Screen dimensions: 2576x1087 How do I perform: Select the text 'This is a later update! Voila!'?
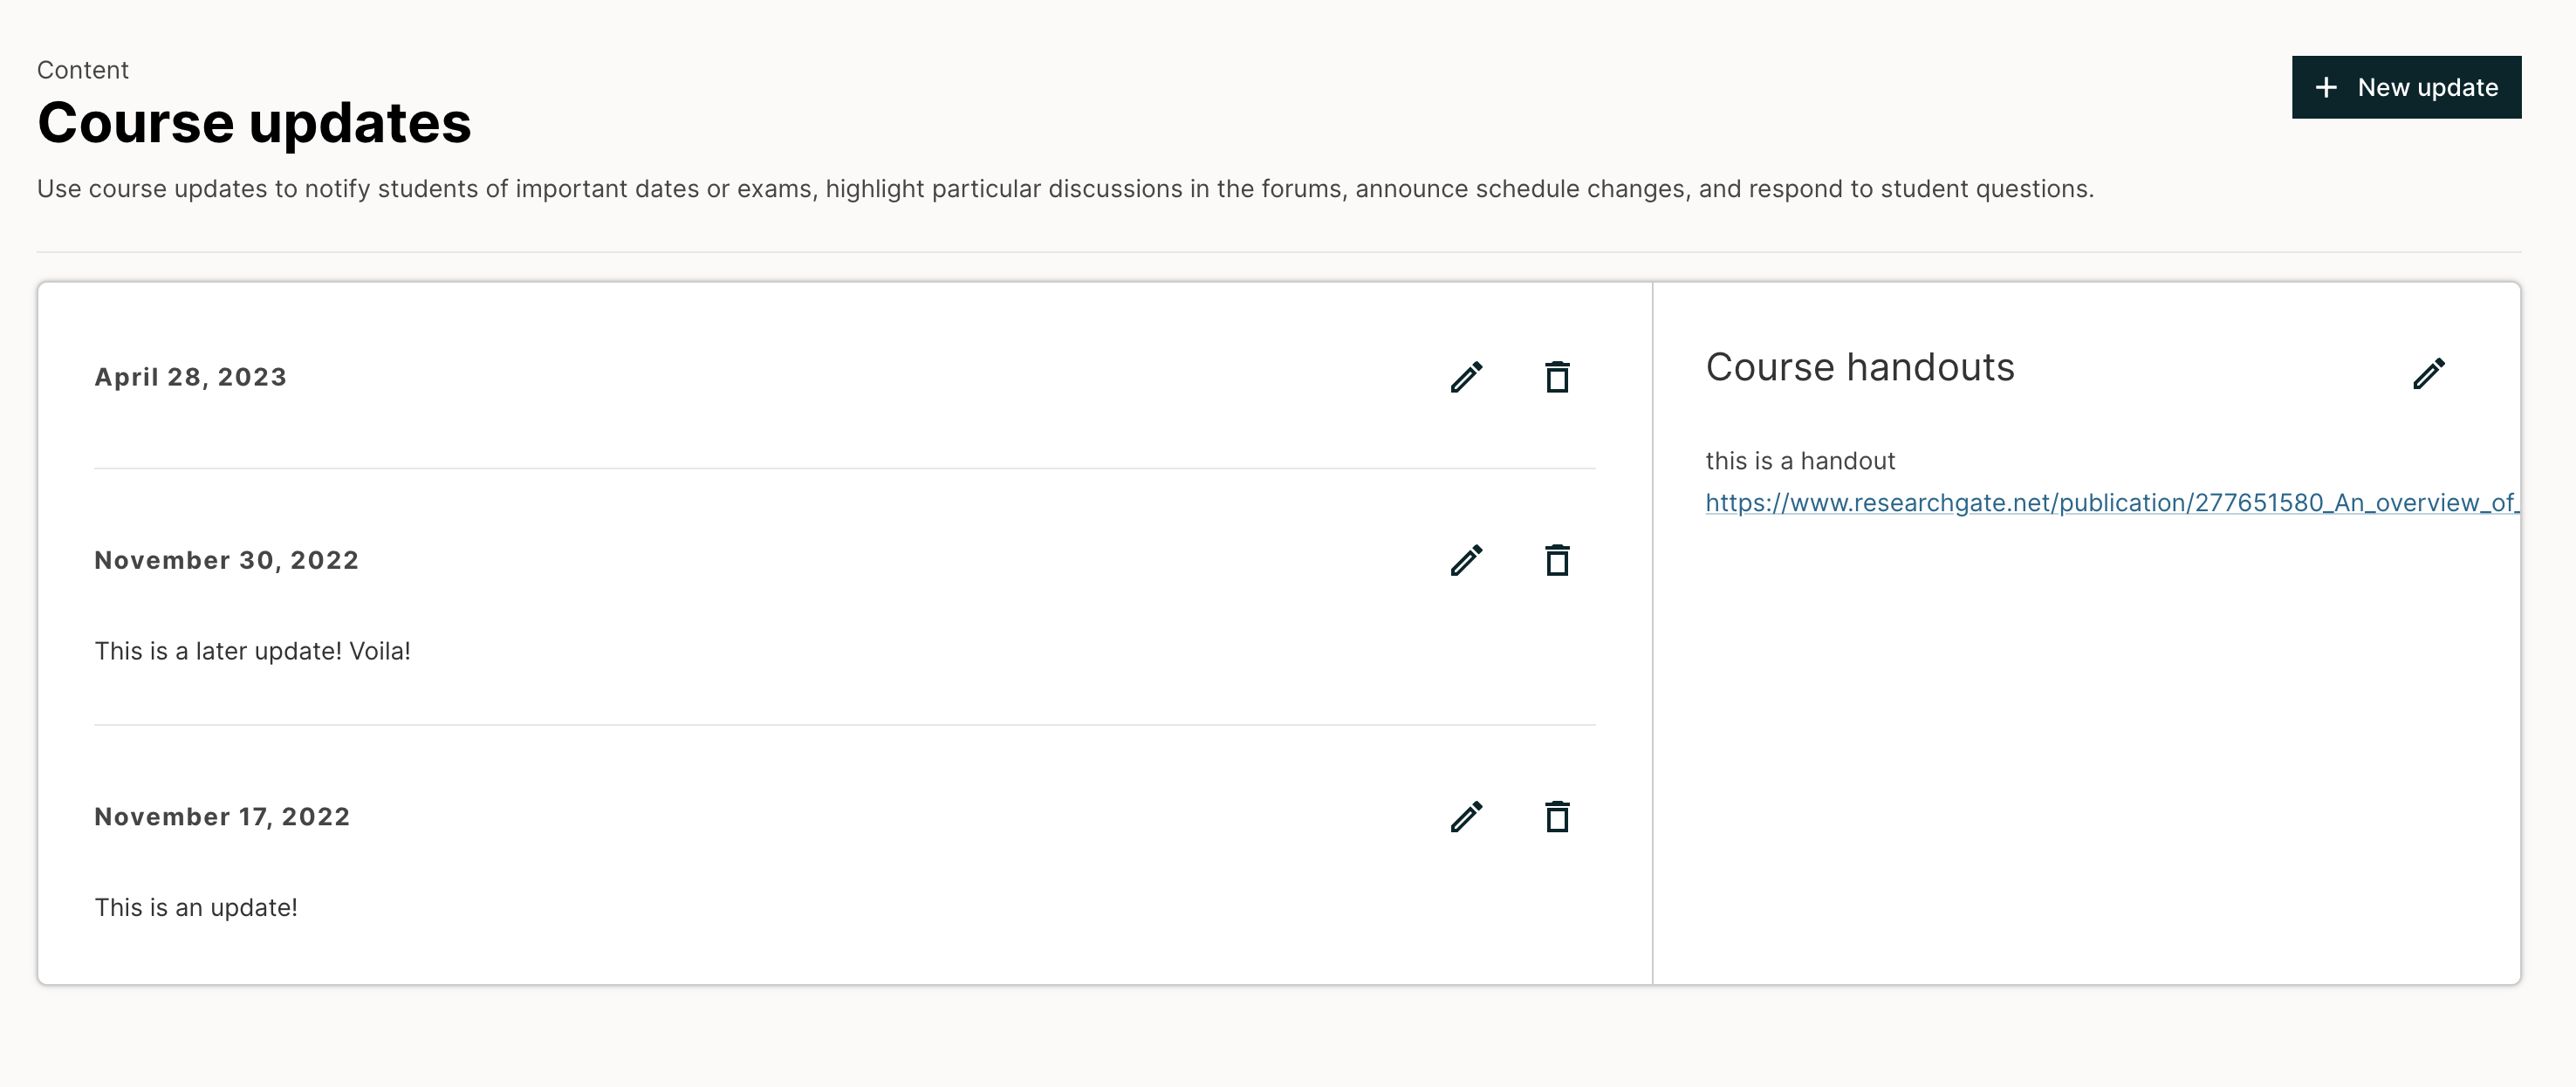253,650
